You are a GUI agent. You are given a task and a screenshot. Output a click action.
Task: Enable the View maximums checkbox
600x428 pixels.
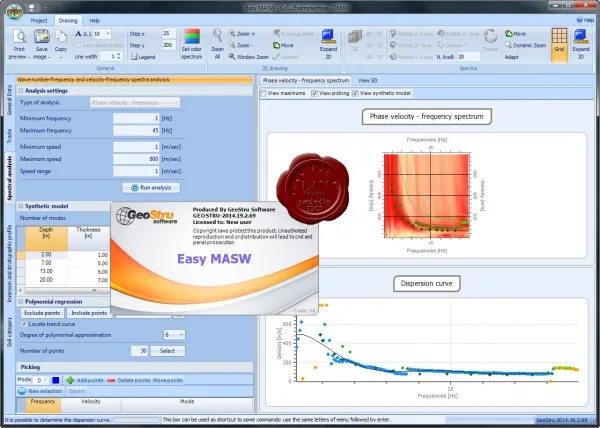pos(263,93)
